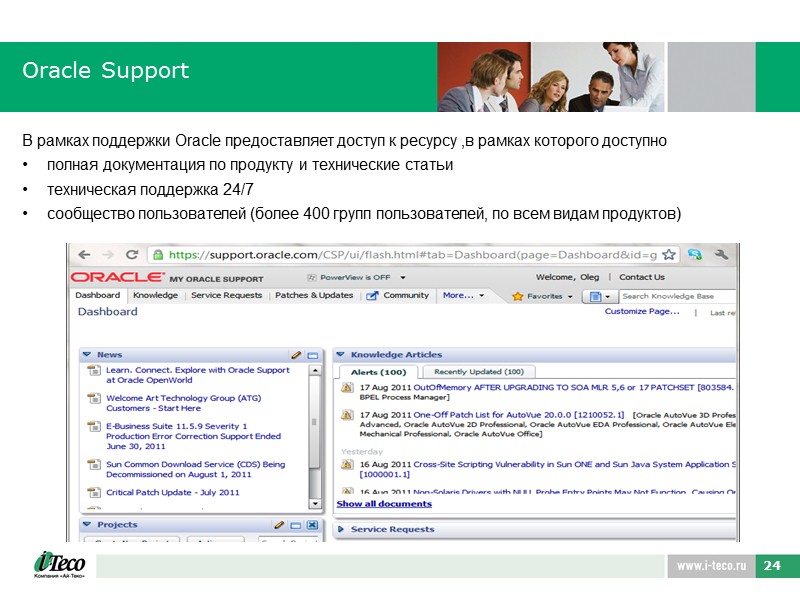Click the knowledge base document icon
Screen dimensions: 800x600
point(595,296)
